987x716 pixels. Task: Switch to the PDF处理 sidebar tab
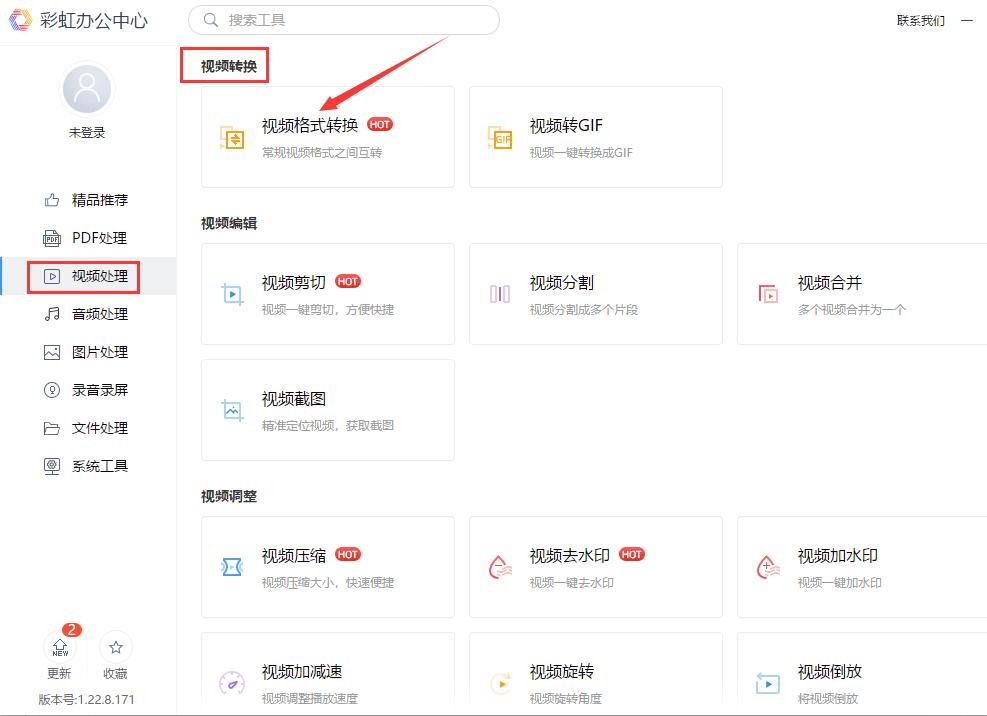[x=98, y=238]
